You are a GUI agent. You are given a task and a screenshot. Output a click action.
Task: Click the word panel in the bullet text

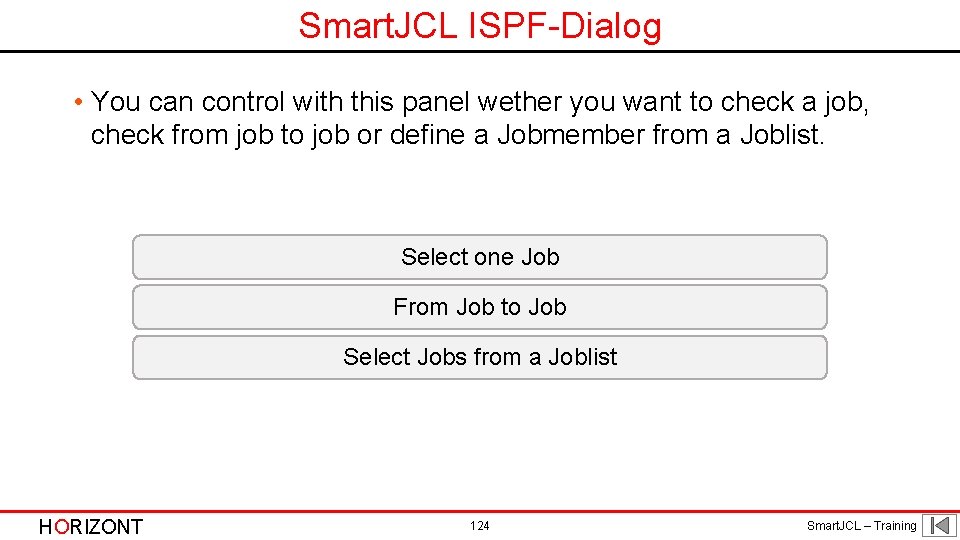tap(436, 103)
